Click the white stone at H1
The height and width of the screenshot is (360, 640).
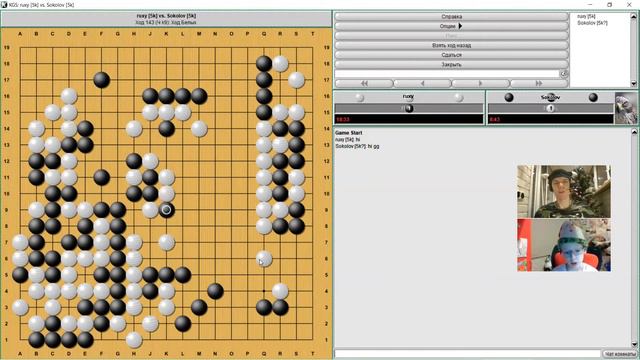[134, 340]
